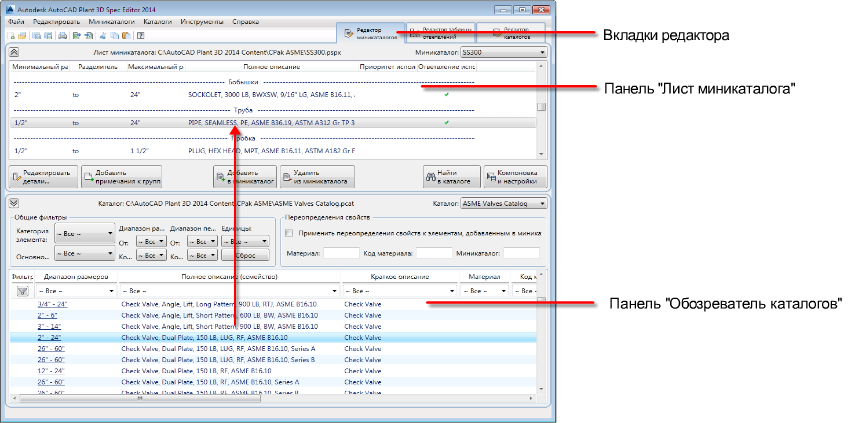Open the Диапазон размеров column filter dropdown
The height and width of the screenshot is (423, 855).
click(76, 291)
